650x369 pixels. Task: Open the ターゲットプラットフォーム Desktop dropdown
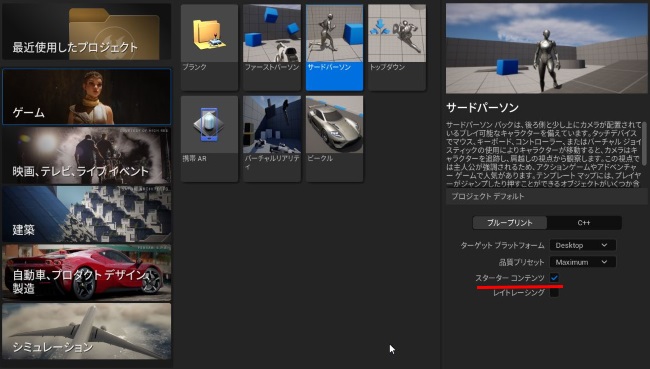coord(582,245)
